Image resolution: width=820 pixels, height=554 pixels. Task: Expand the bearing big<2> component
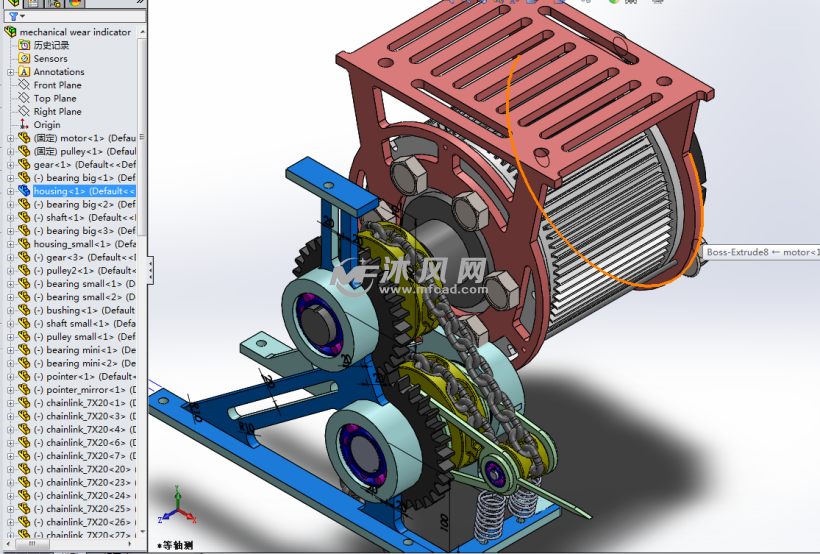[10, 204]
